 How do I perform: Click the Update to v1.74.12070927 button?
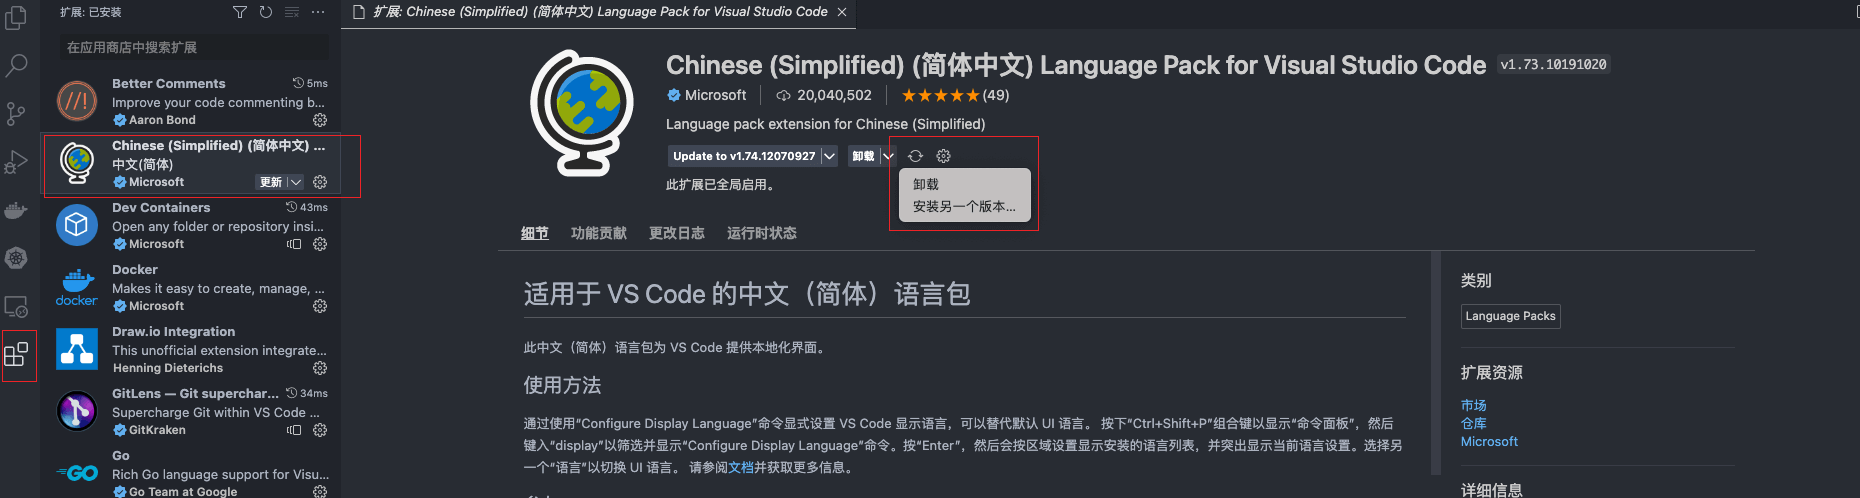(x=744, y=156)
